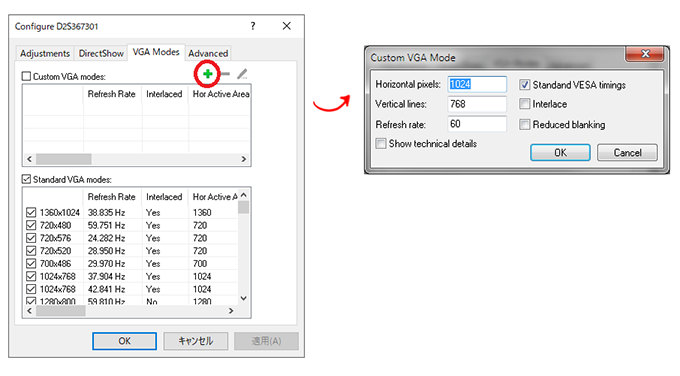The width and height of the screenshot is (680, 376).
Task: Click the Refresh rate field
Action: click(477, 124)
